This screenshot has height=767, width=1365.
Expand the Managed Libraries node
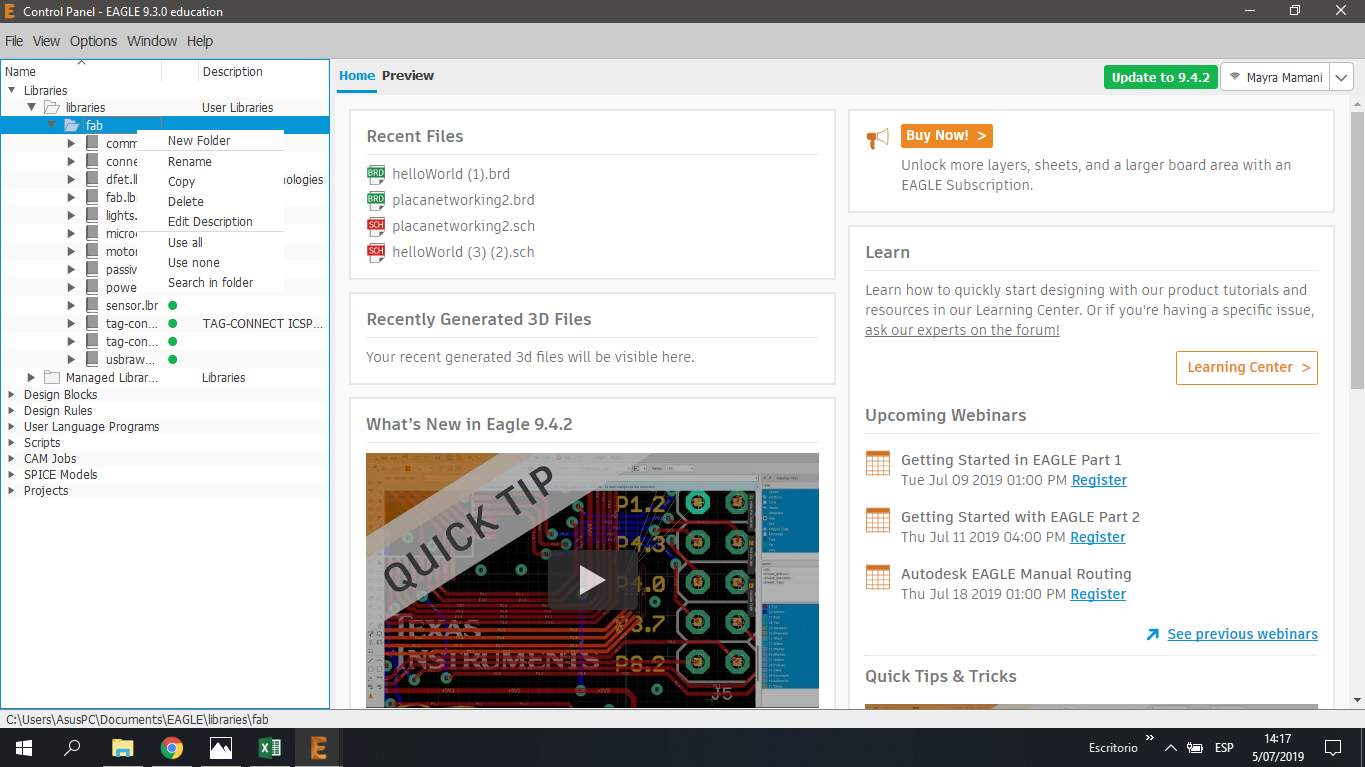[32, 377]
